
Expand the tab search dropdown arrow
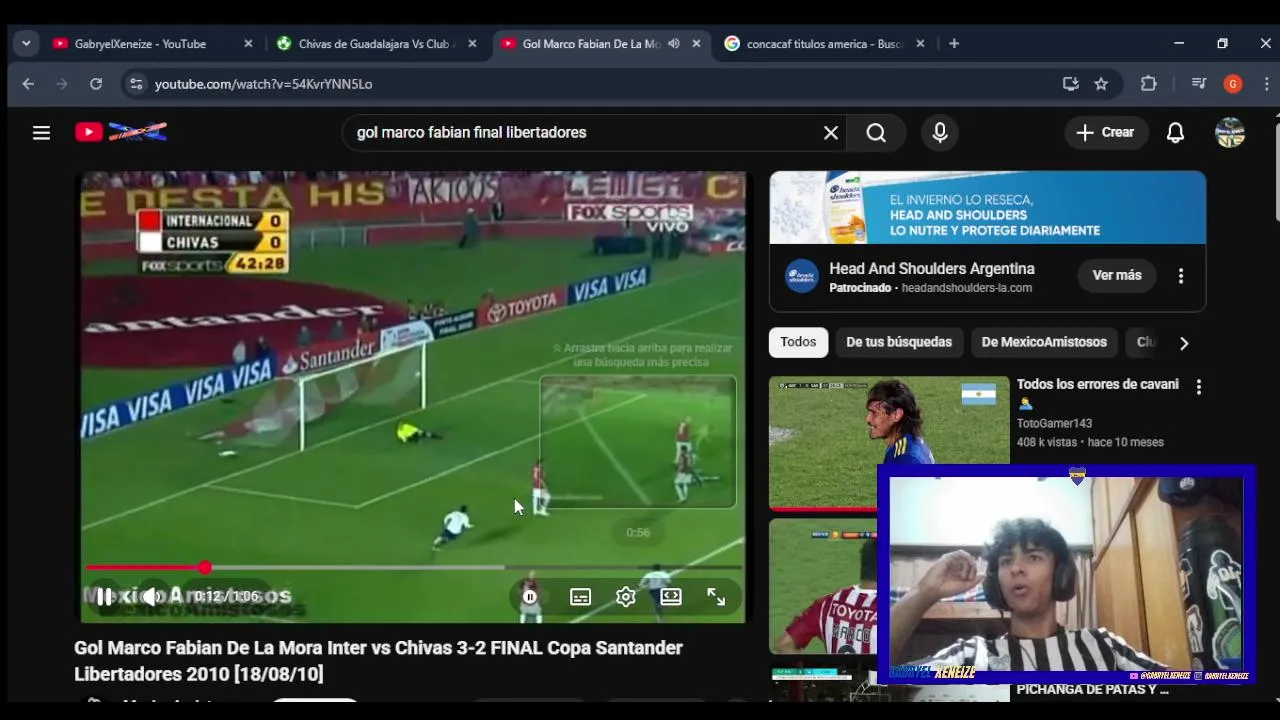coord(26,44)
